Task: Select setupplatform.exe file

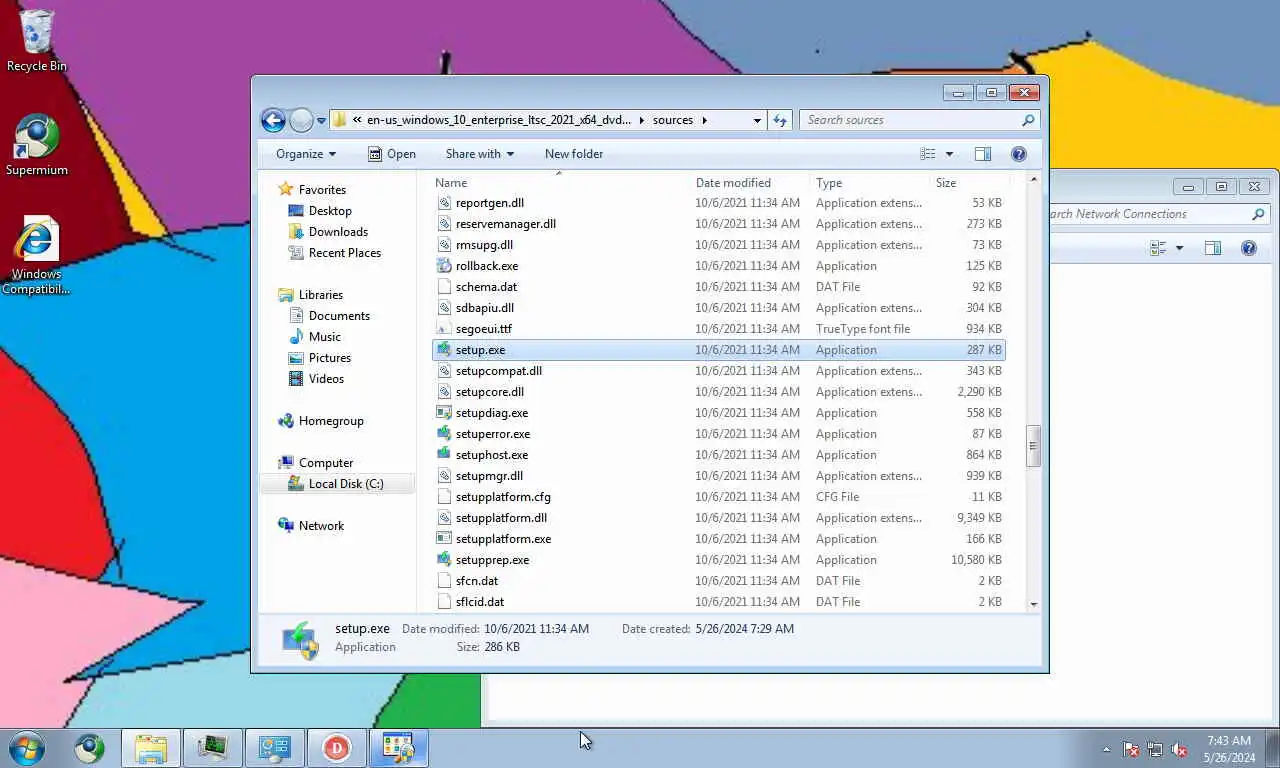Action: pyautogui.click(x=718, y=539)
